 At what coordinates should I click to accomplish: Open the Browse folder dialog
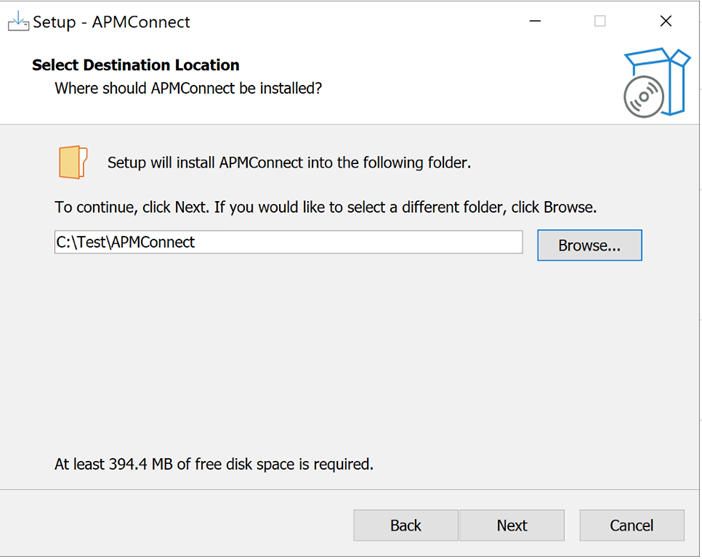pos(590,245)
